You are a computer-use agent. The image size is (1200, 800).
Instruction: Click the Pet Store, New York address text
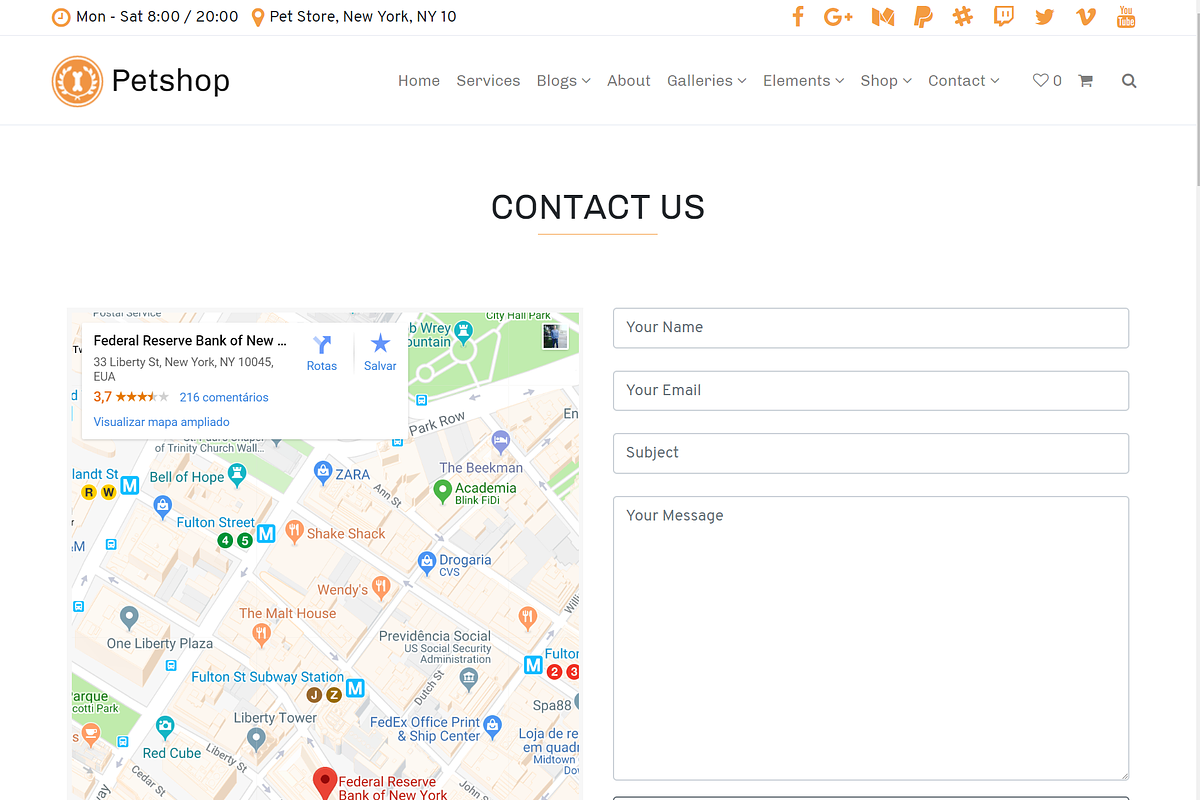(363, 16)
